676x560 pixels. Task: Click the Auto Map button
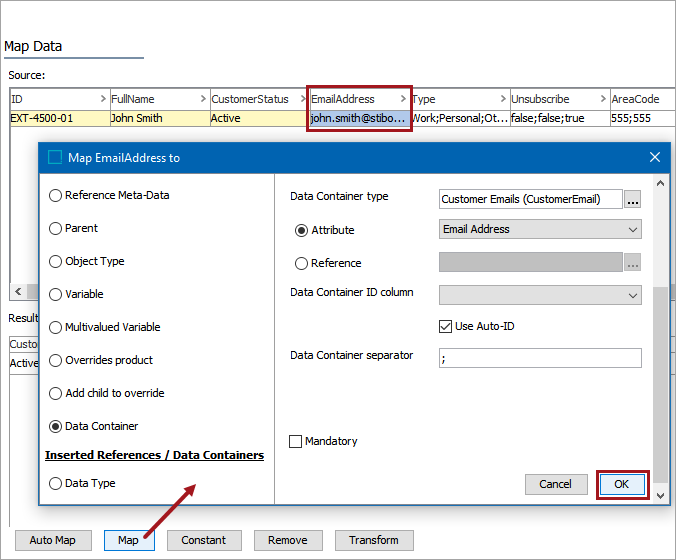pyautogui.click(x=52, y=540)
